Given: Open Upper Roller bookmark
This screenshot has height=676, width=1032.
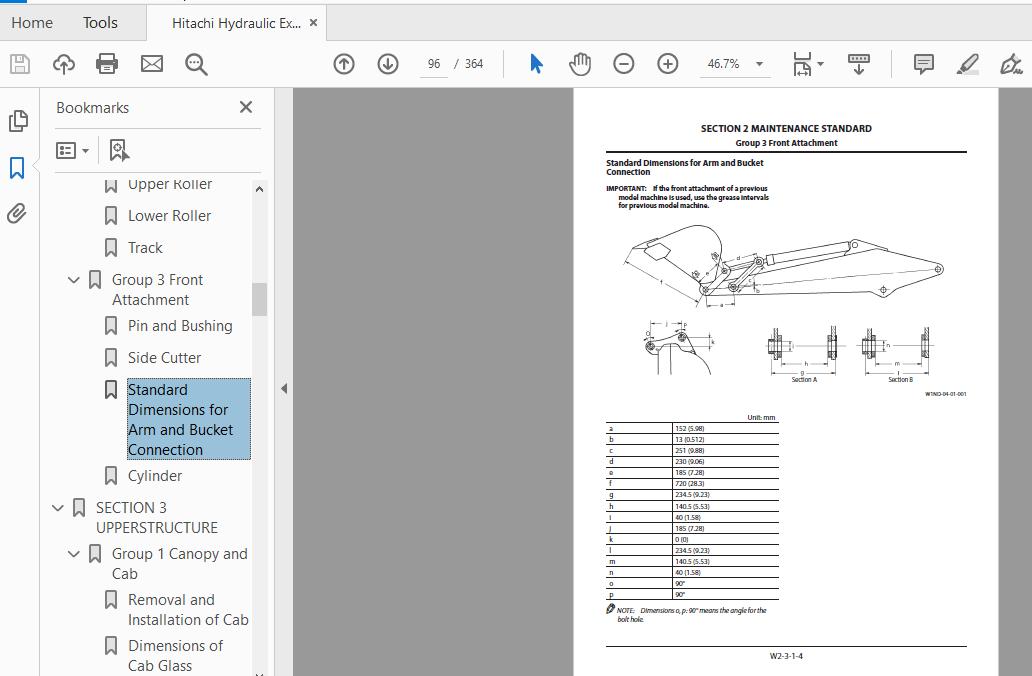Looking at the screenshot, I should point(170,184).
